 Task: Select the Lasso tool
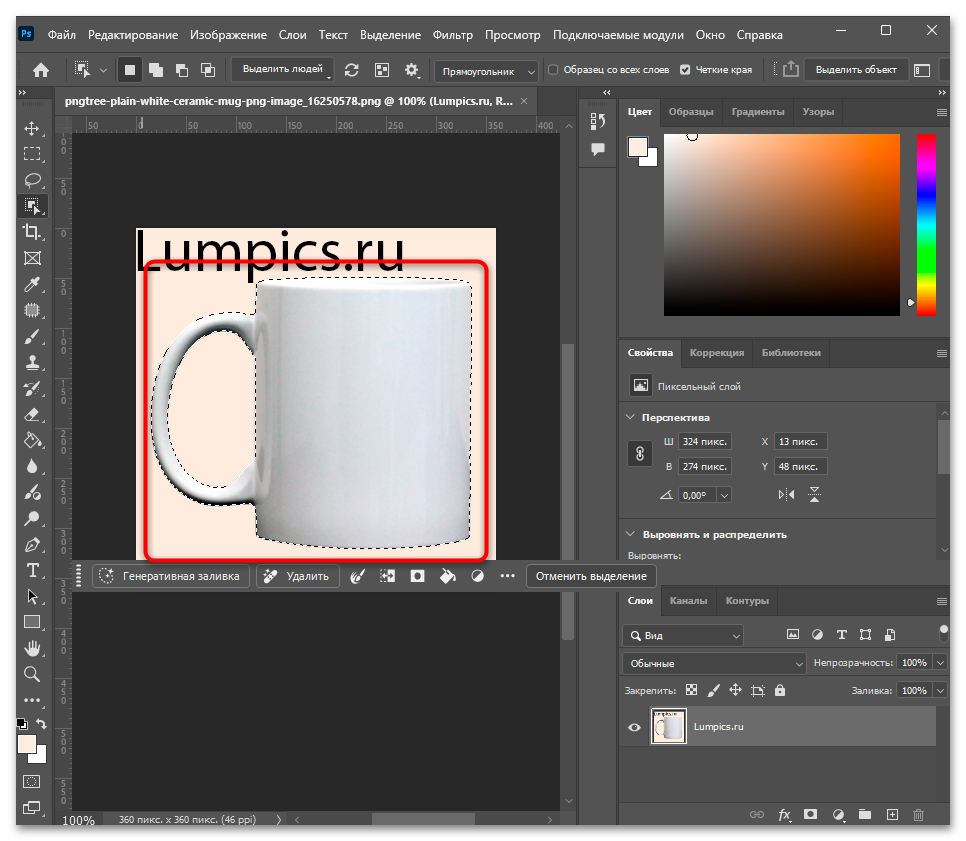tap(32, 179)
